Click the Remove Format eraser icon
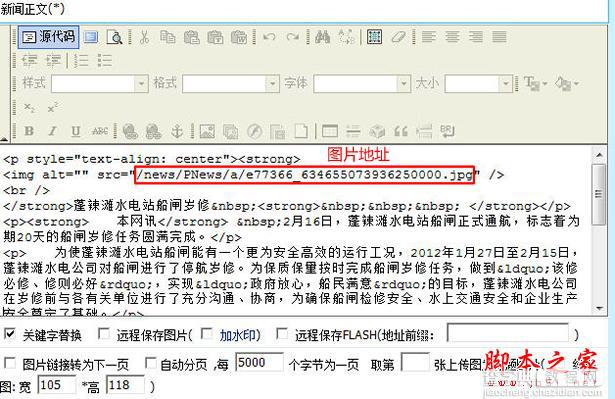Viewport: 615px width, 399px height. (398, 37)
